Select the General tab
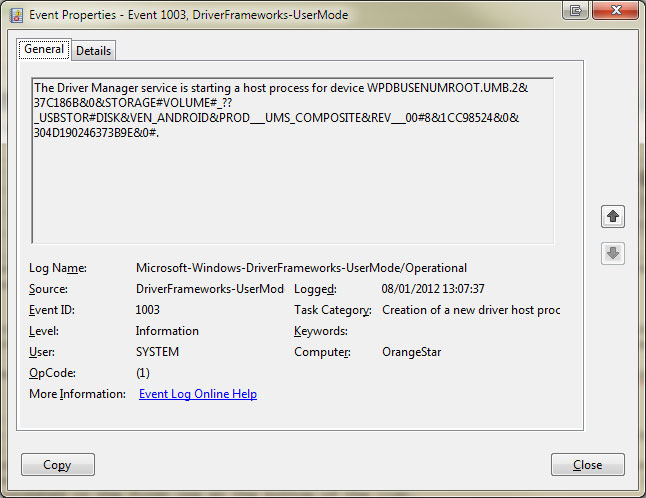The height and width of the screenshot is (498, 646). tap(44, 49)
